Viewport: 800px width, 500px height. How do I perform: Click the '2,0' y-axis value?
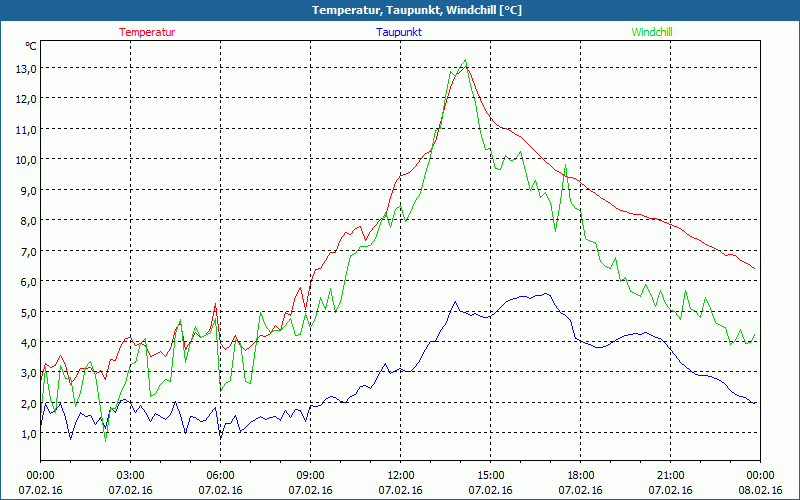[x=28, y=404]
